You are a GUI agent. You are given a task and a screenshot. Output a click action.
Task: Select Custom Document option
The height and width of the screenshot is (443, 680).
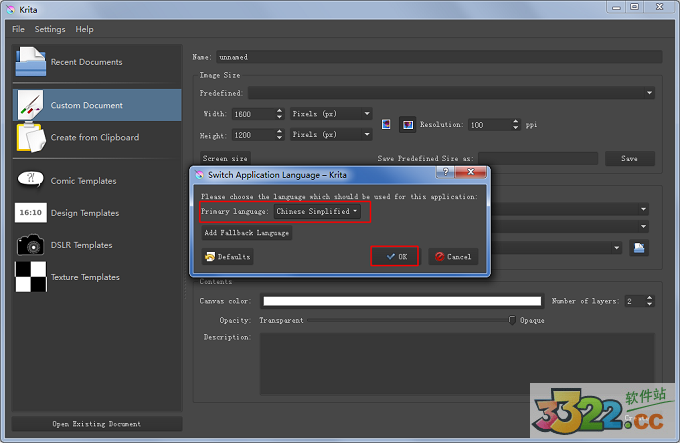click(x=97, y=105)
